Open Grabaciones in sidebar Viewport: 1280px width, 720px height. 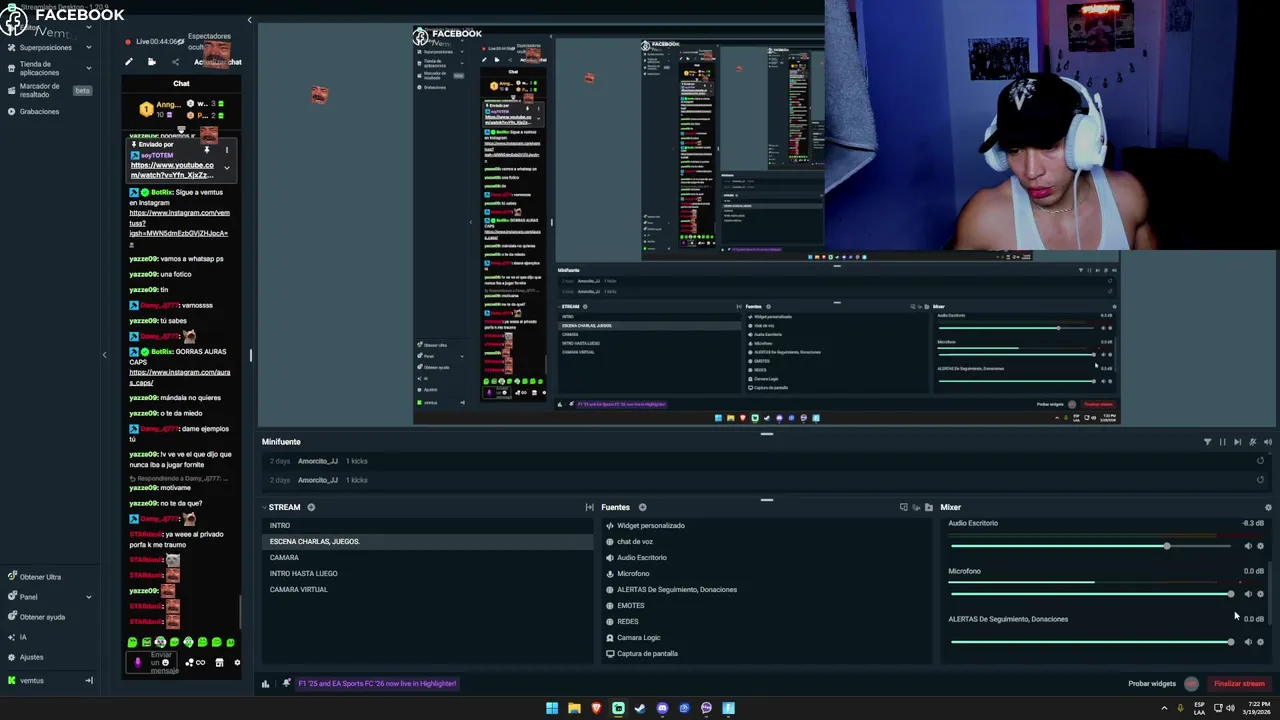(39, 111)
